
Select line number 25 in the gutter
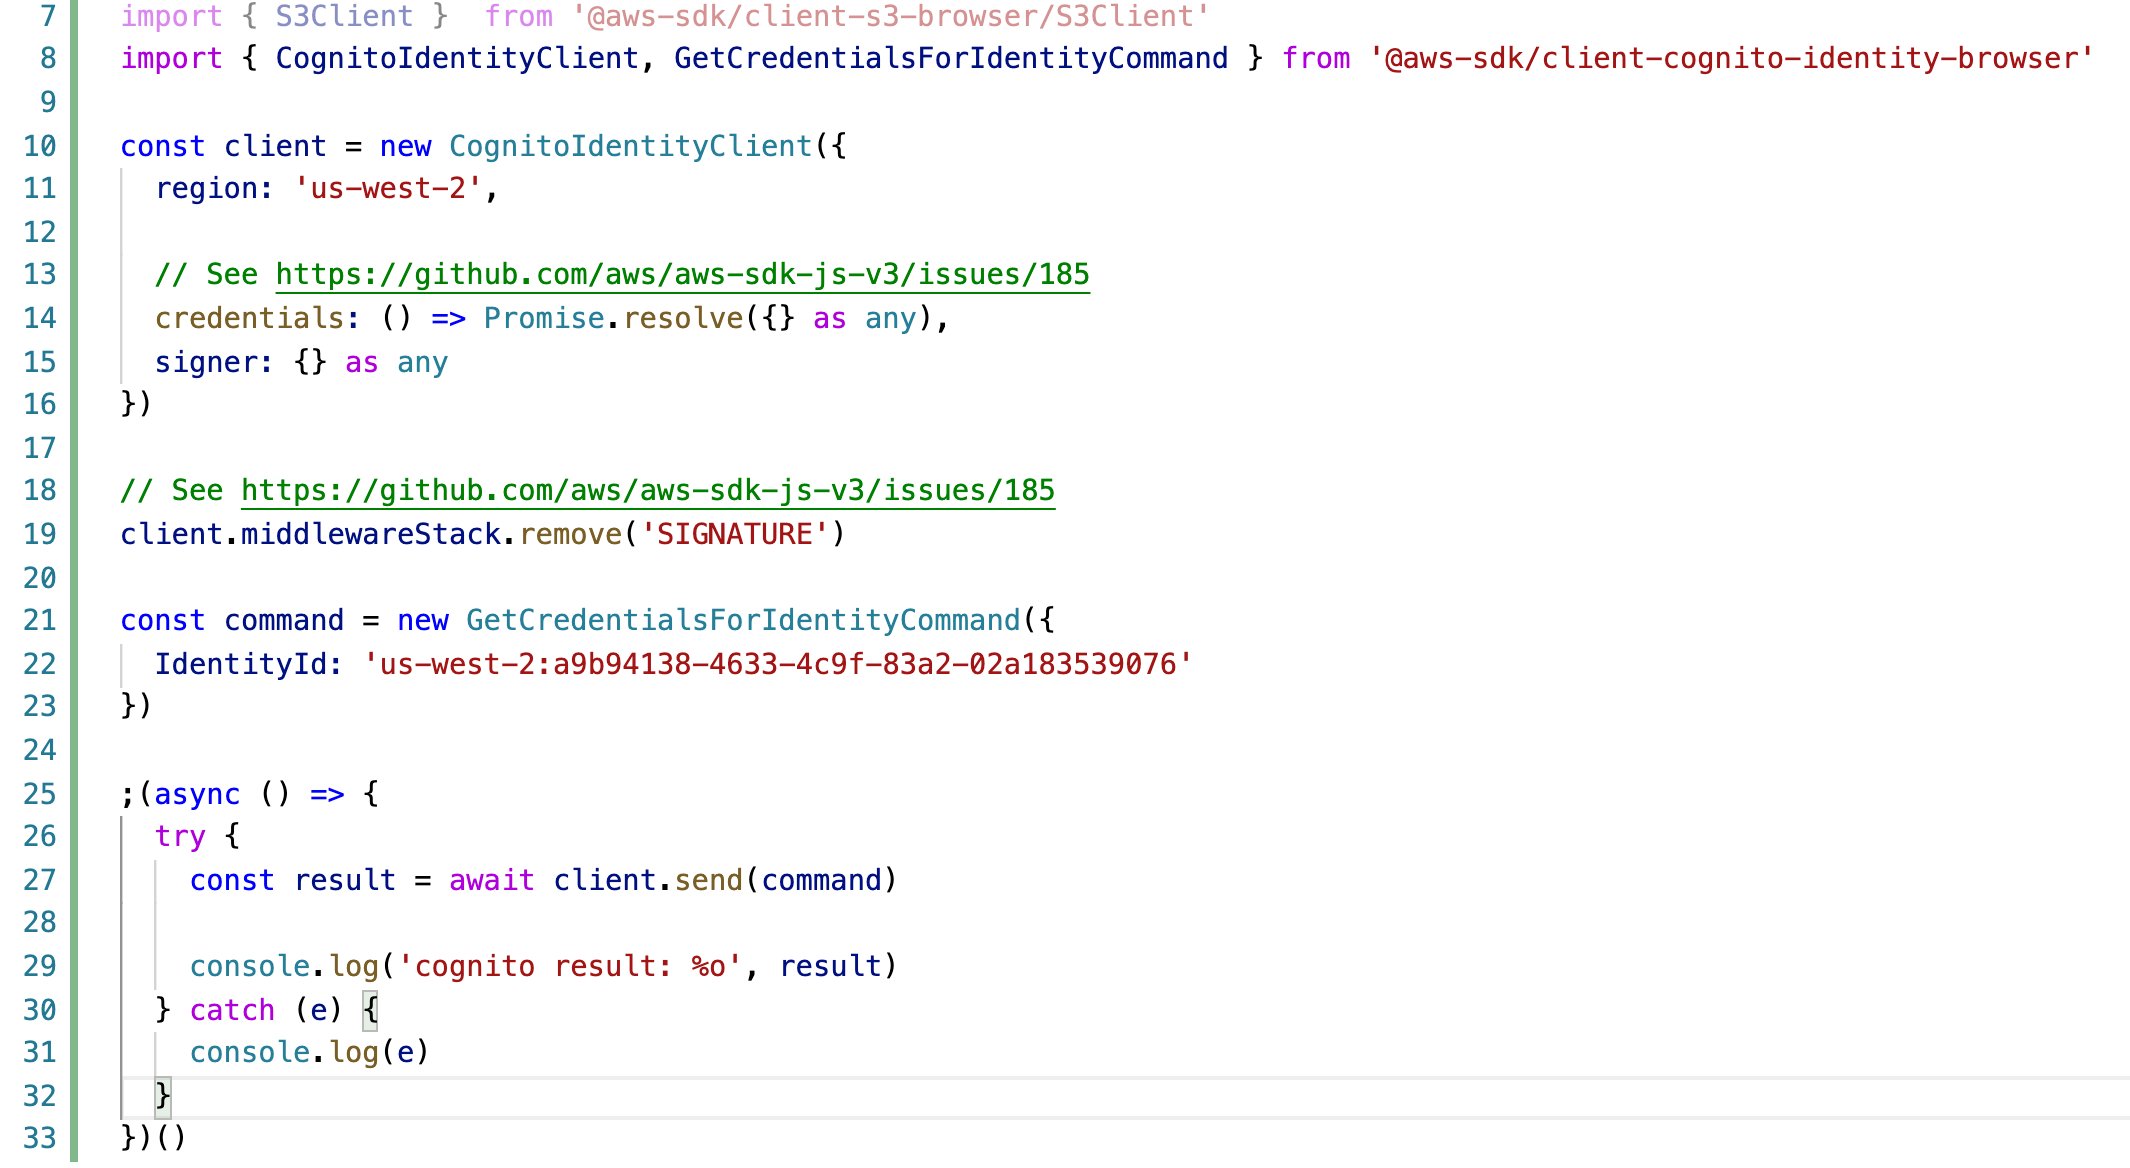tap(40, 793)
